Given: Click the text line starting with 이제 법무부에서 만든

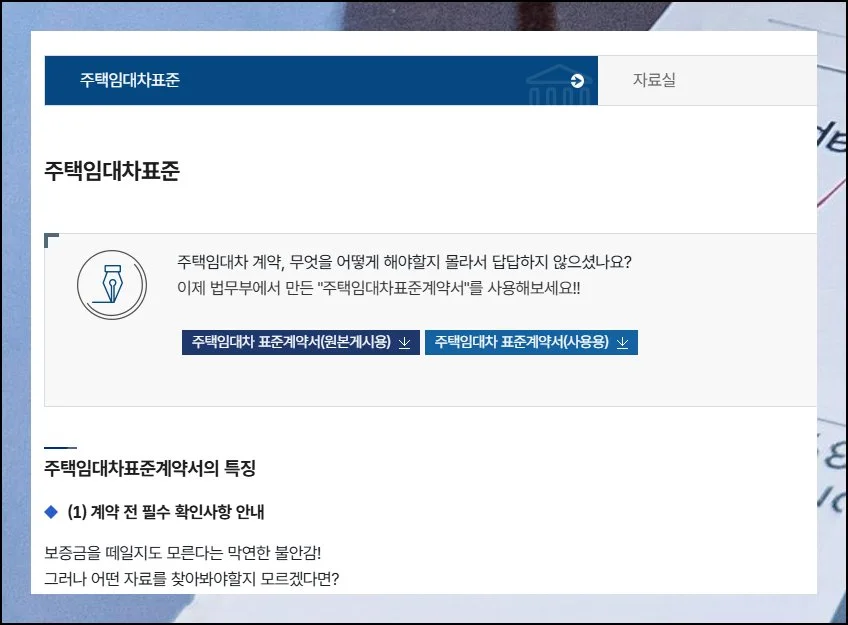Looking at the screenshot, I should [x=378, y=288].
